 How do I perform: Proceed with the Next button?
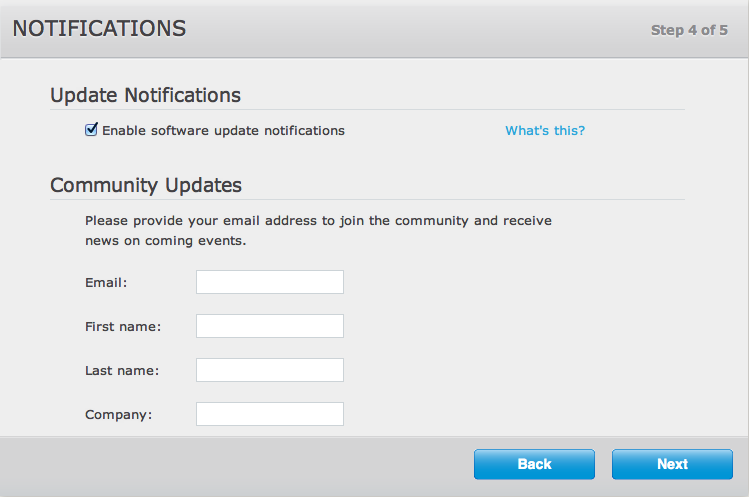coord(672,464)
